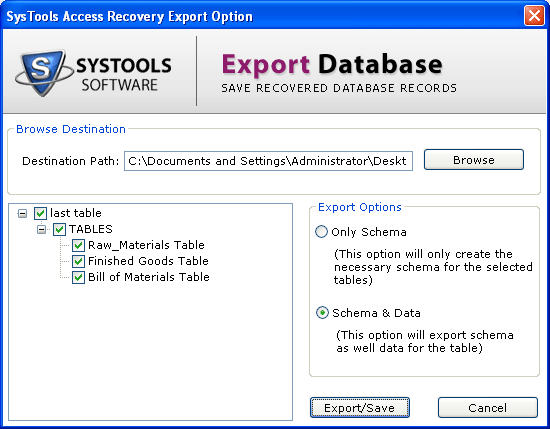Collapse the TABLES tree node
The width and height of the screenshot is (550, 429).
tap(41, 229)
